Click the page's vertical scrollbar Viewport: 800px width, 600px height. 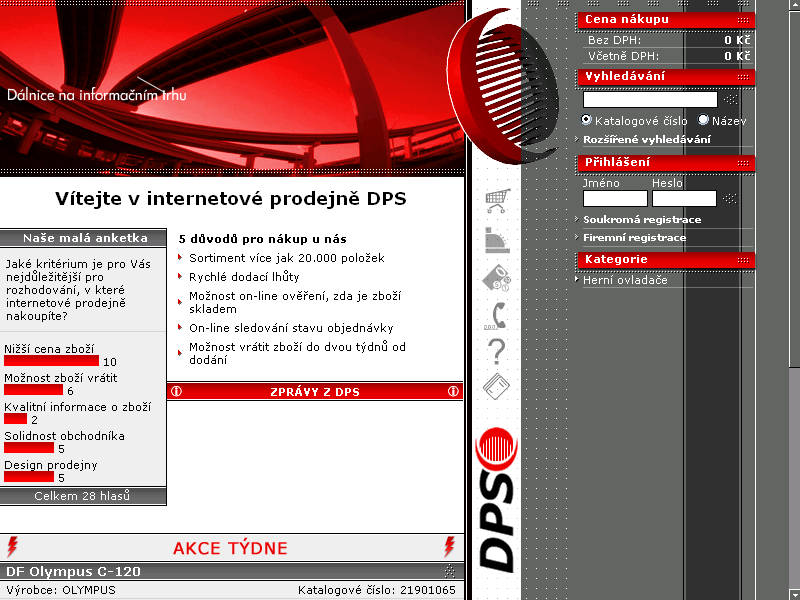[794, 300]
